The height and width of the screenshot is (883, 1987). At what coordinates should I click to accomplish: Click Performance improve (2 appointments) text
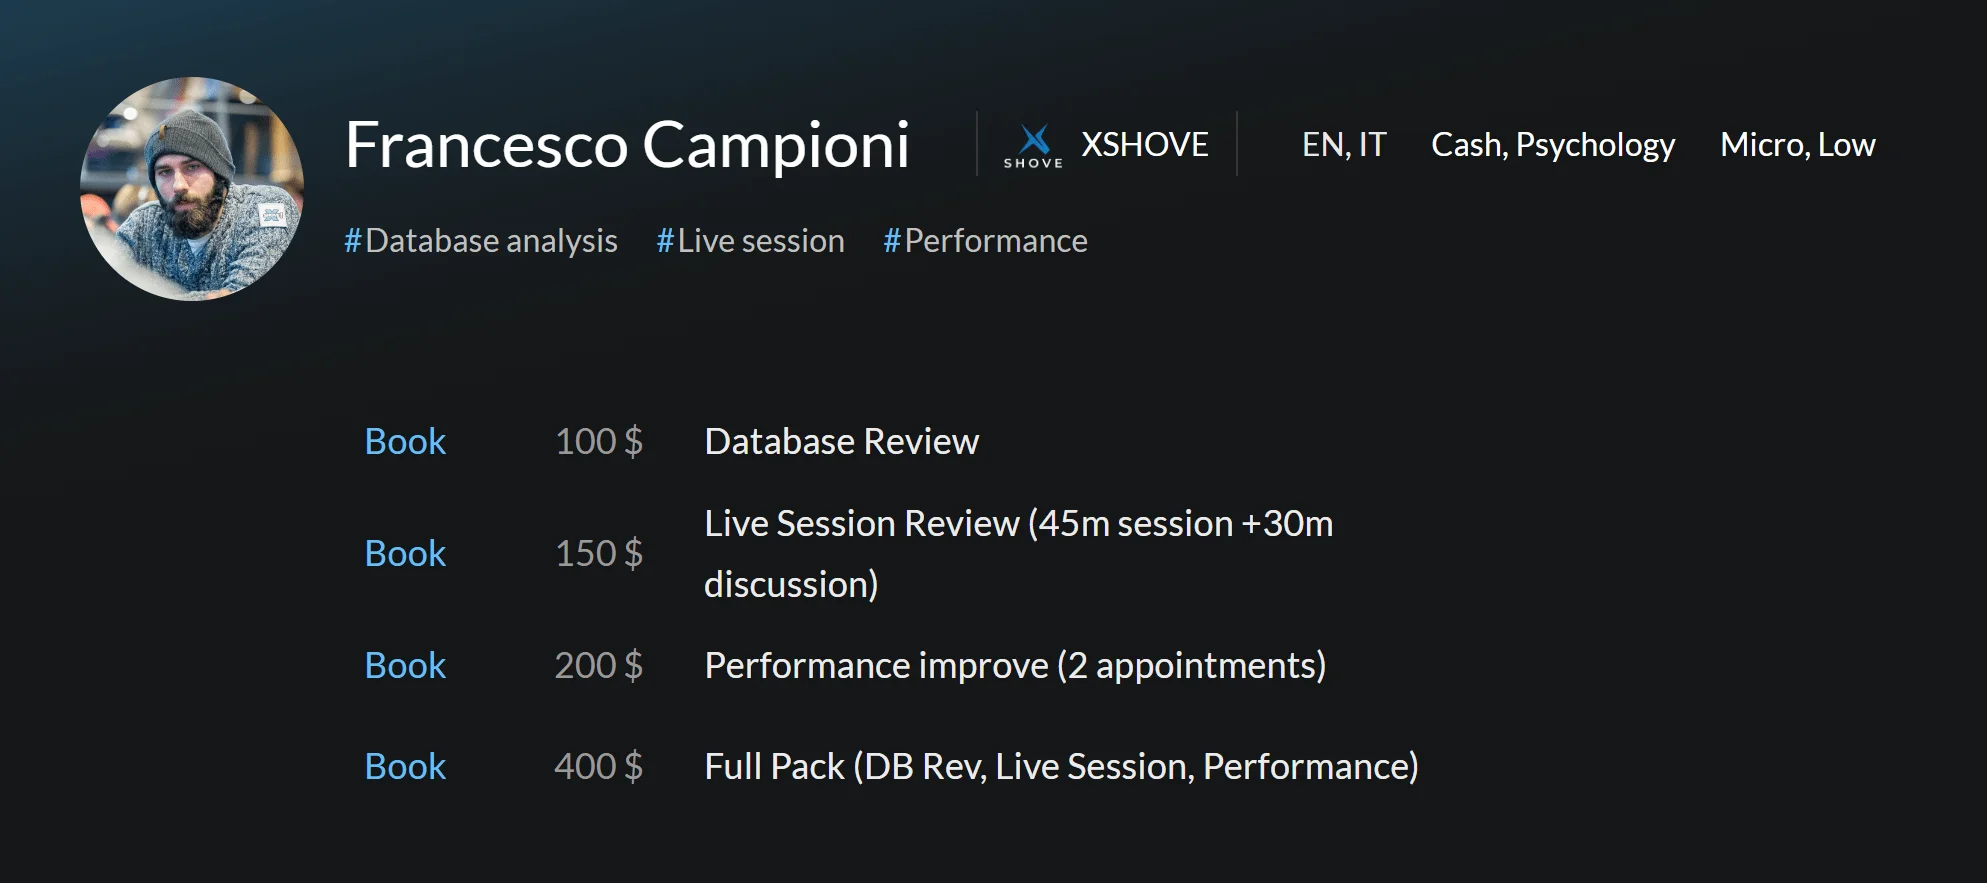[1015, 666]
